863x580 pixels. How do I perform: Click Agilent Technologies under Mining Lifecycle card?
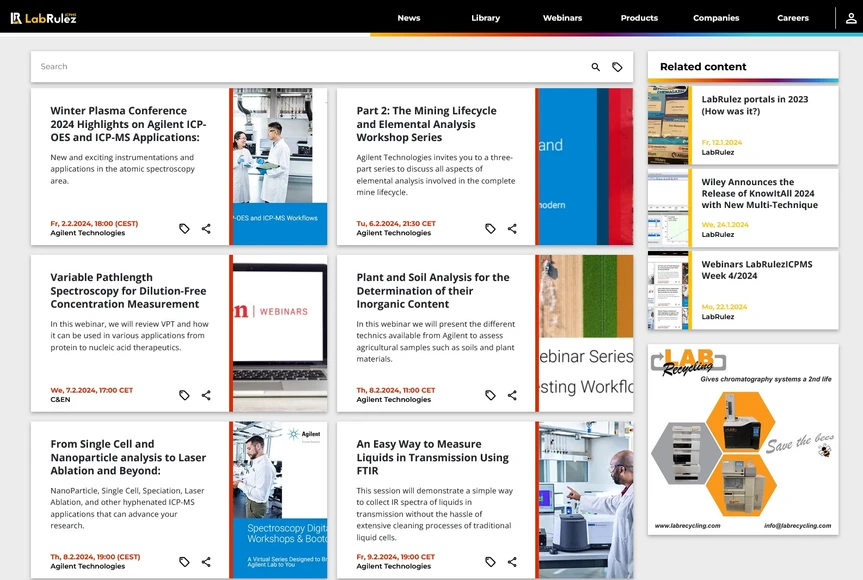394,233
